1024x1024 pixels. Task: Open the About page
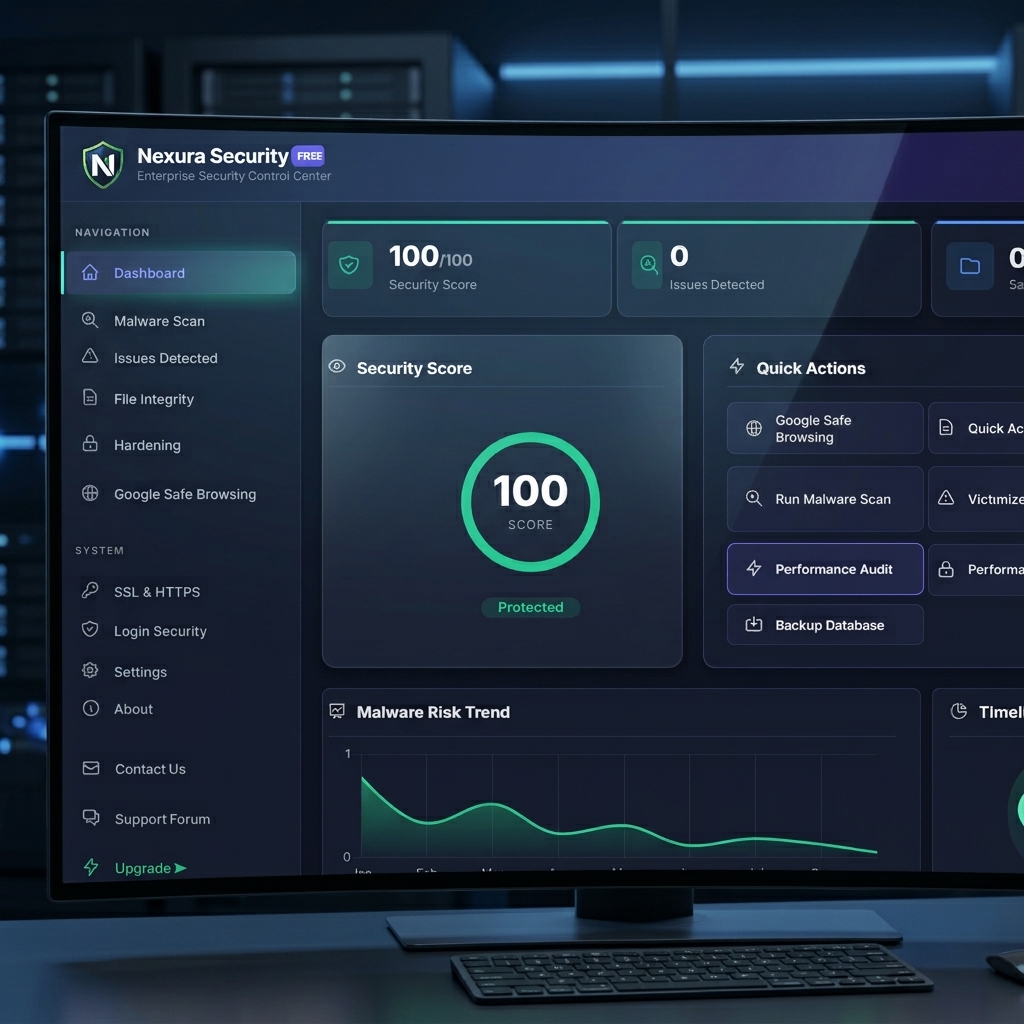133,709
